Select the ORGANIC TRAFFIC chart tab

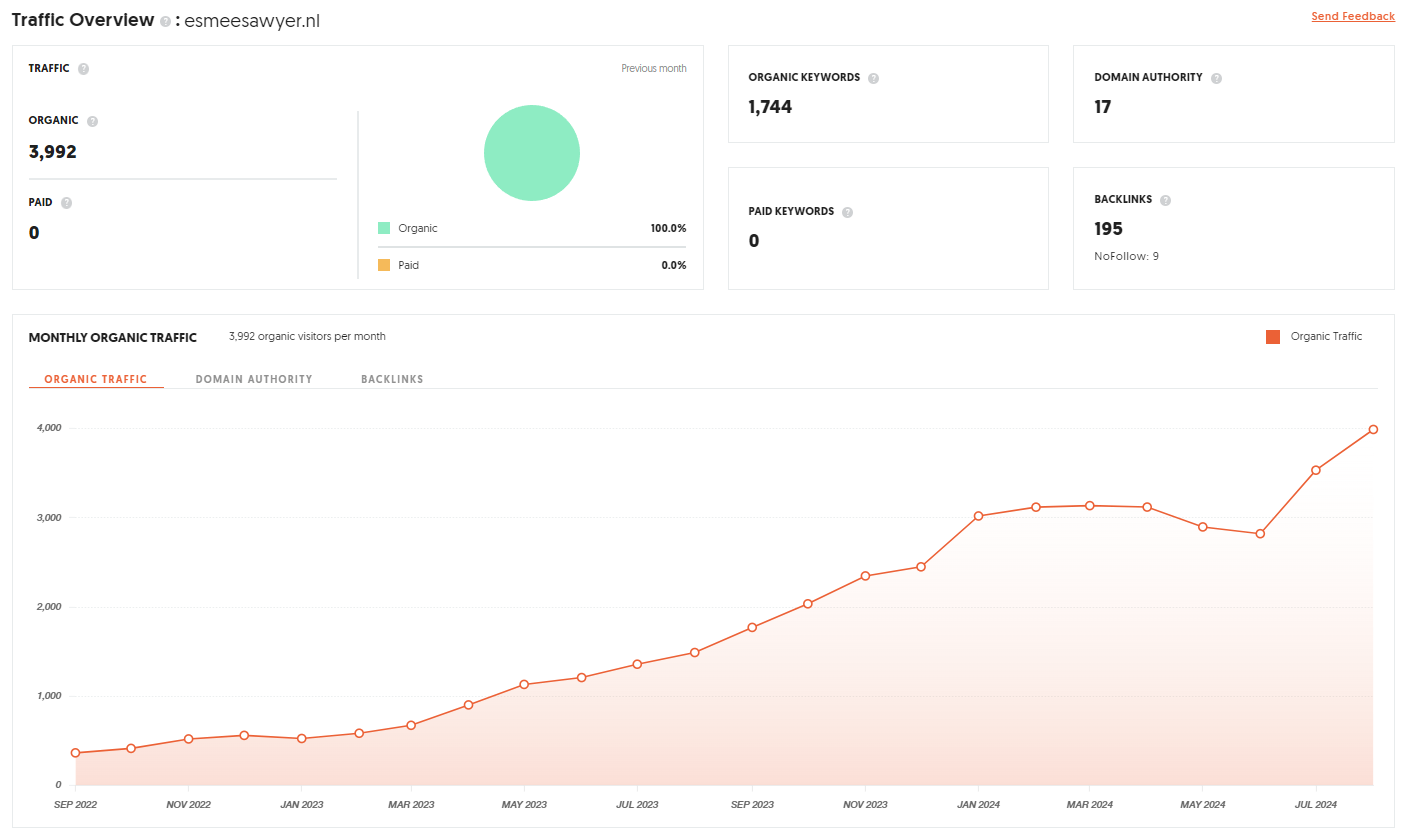point(96,380)
